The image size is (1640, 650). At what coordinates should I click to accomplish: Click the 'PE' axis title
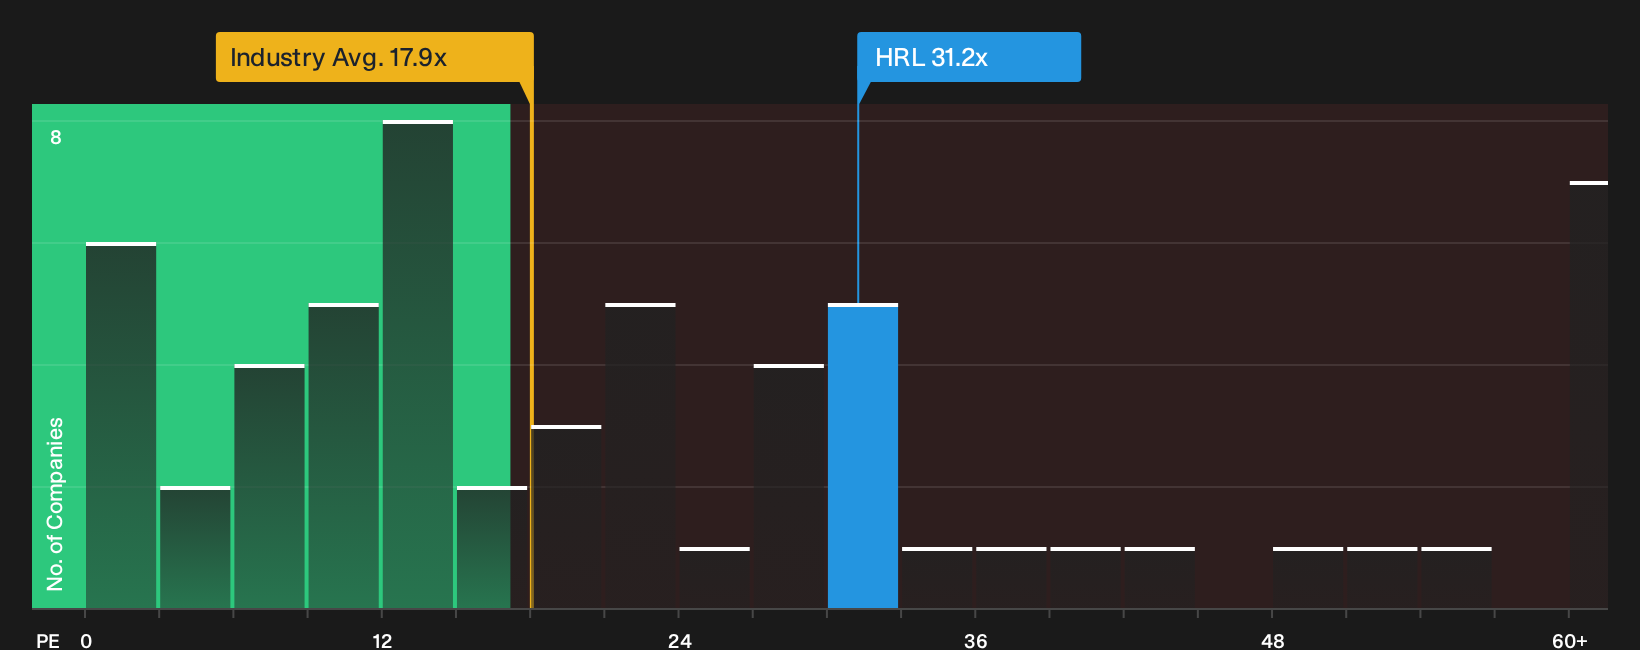[x=47, y=640]
